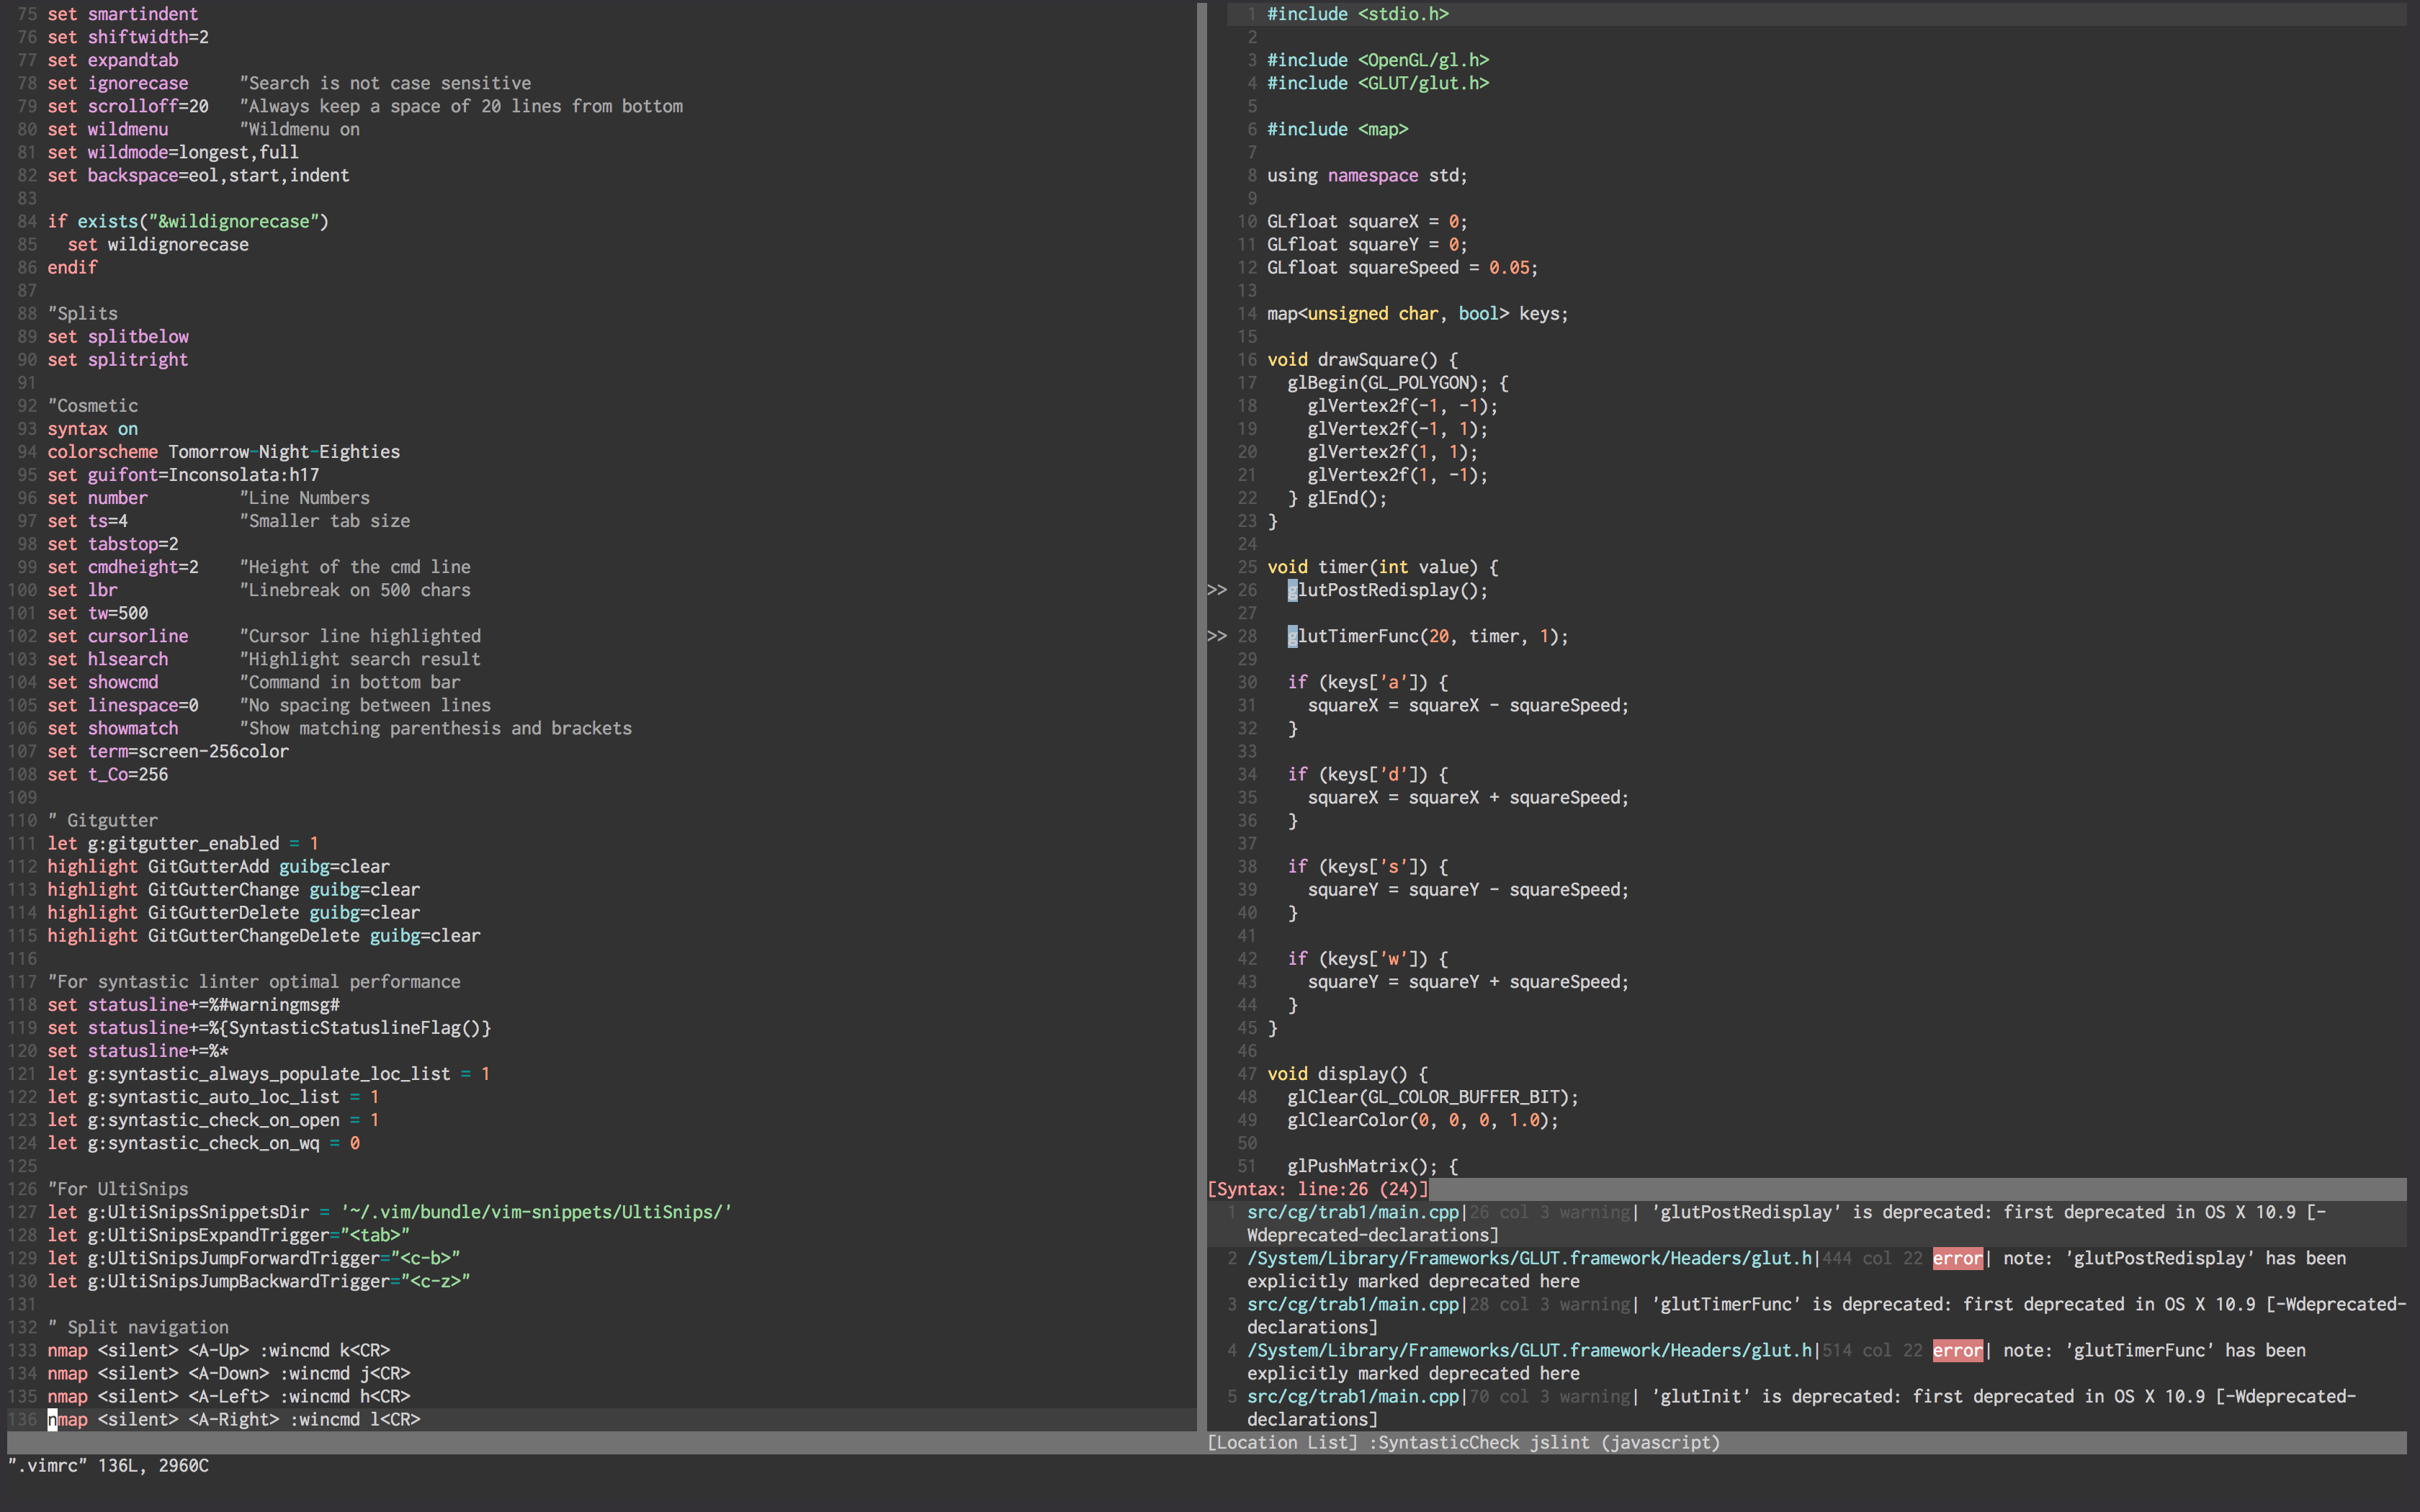Open location entry 'glut.h|444 col 22'

coord(1807,1269)
